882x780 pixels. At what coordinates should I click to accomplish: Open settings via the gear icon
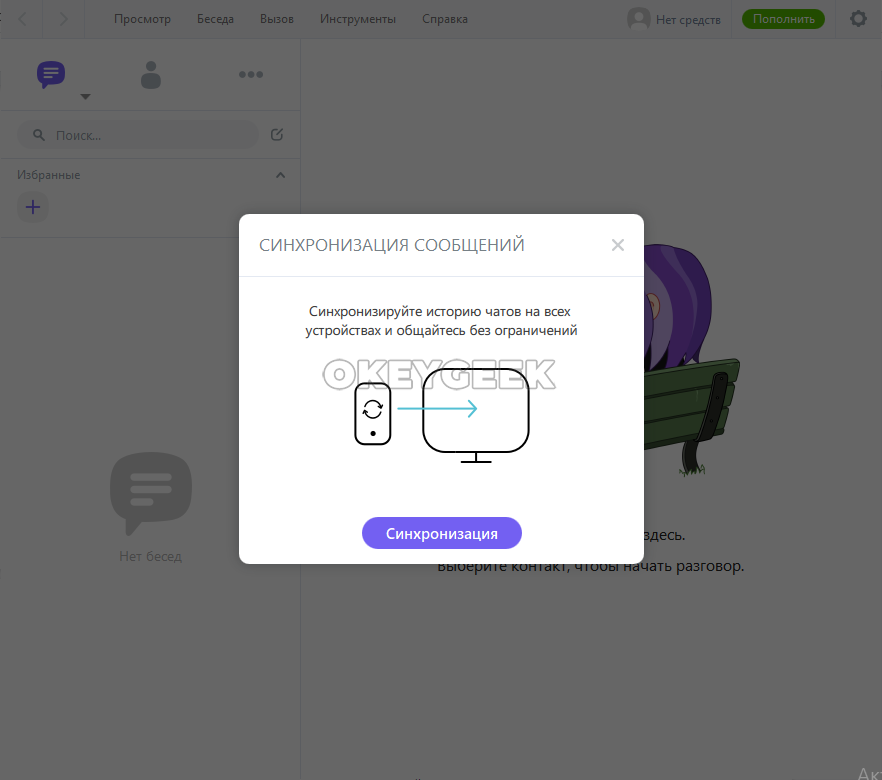pos(858,19)
